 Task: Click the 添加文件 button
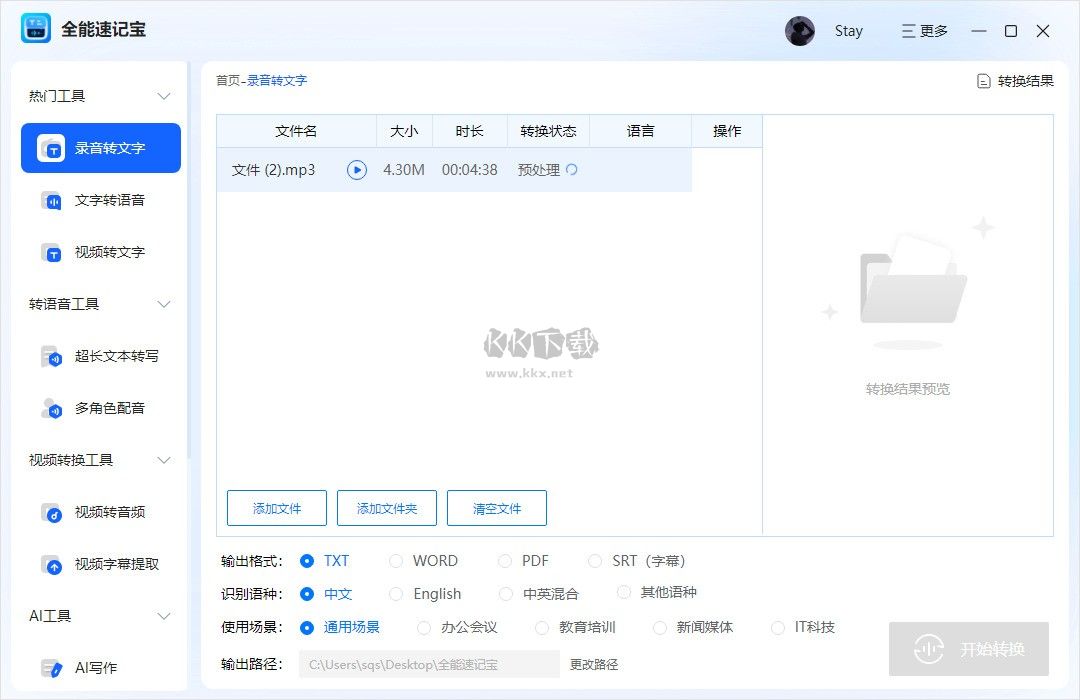(276, 508)
